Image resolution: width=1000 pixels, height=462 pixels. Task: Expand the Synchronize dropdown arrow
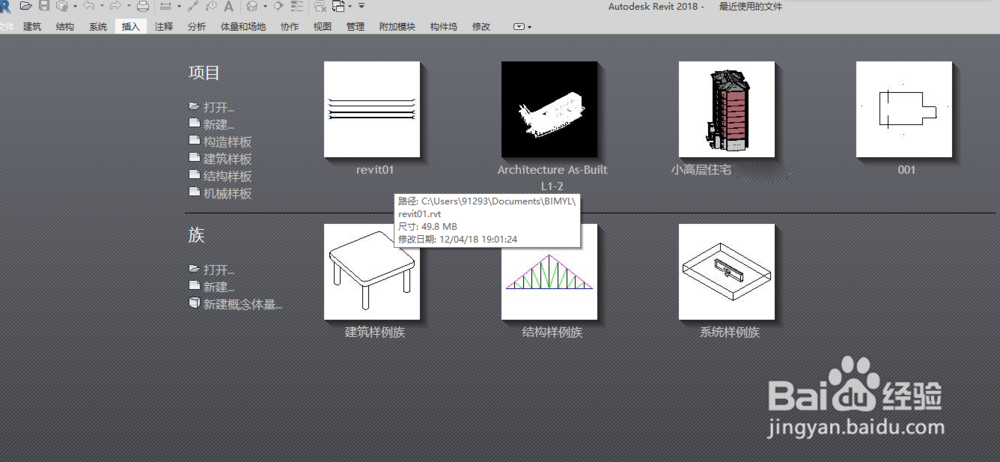(75, 6)
